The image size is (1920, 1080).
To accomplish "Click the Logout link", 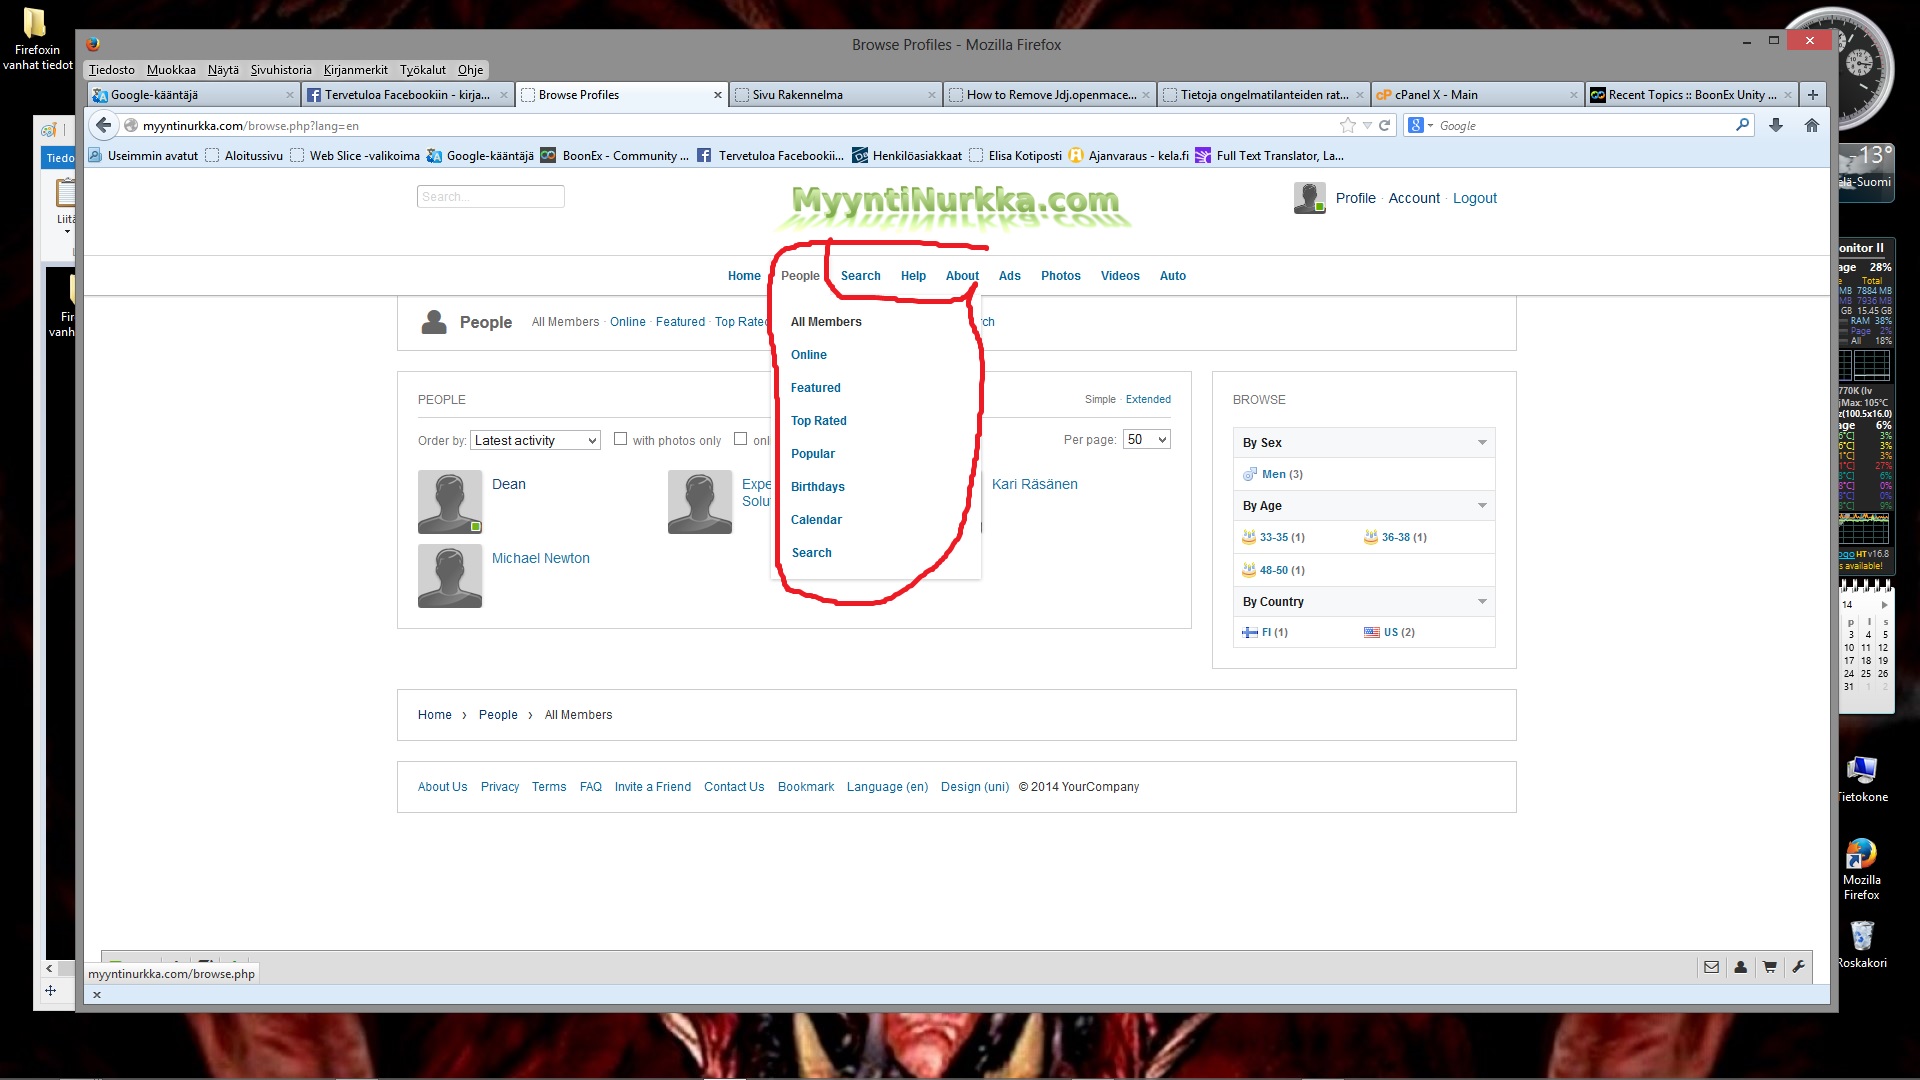I will [x=1474, y=198].
